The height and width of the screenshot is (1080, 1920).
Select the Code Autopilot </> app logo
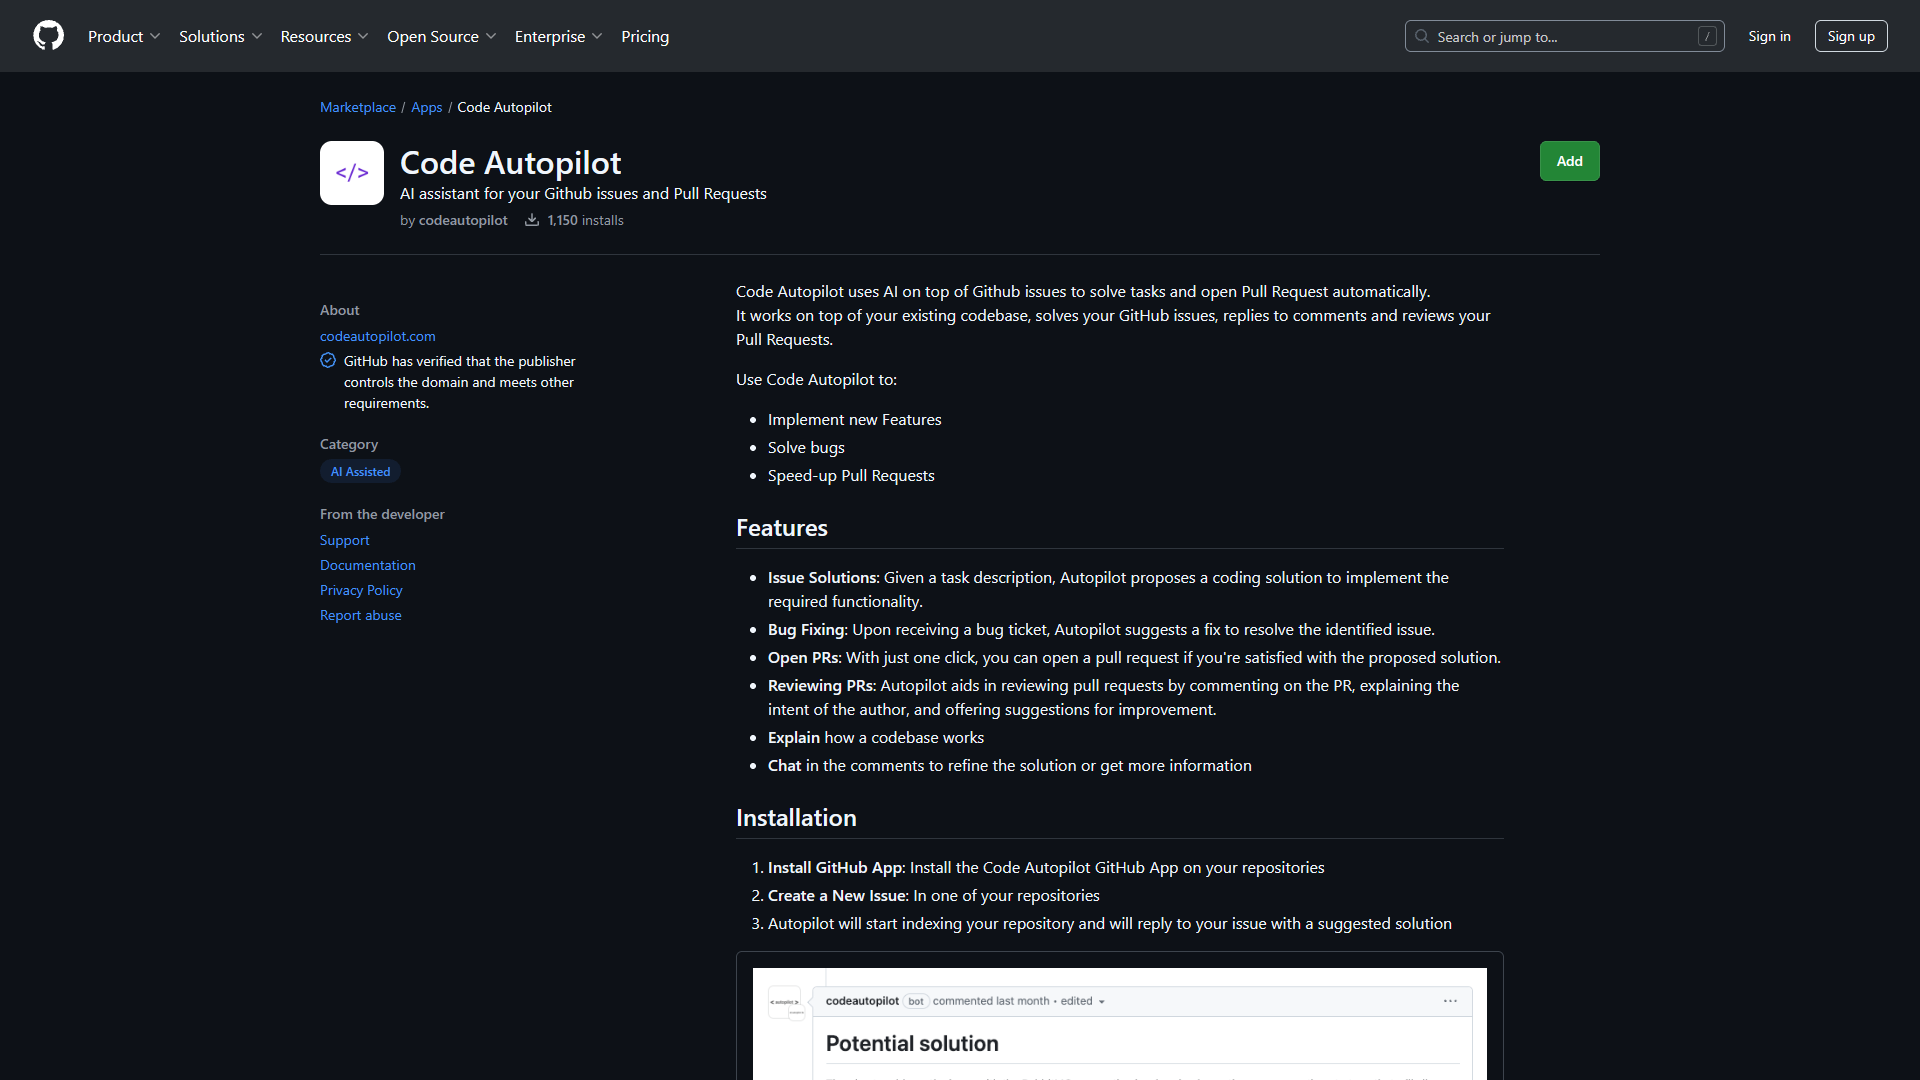[351, 172]
